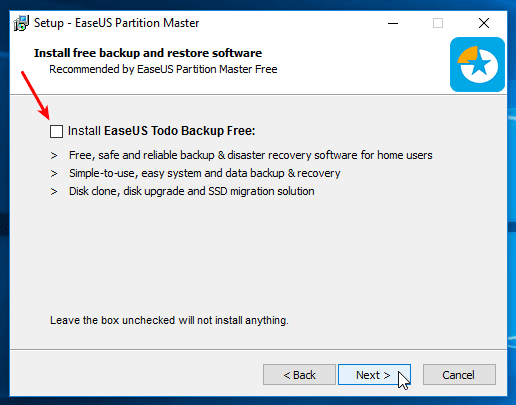Click the chevron before "Free, safe and reliable"
516x405 pixels.
pos(54,156)
